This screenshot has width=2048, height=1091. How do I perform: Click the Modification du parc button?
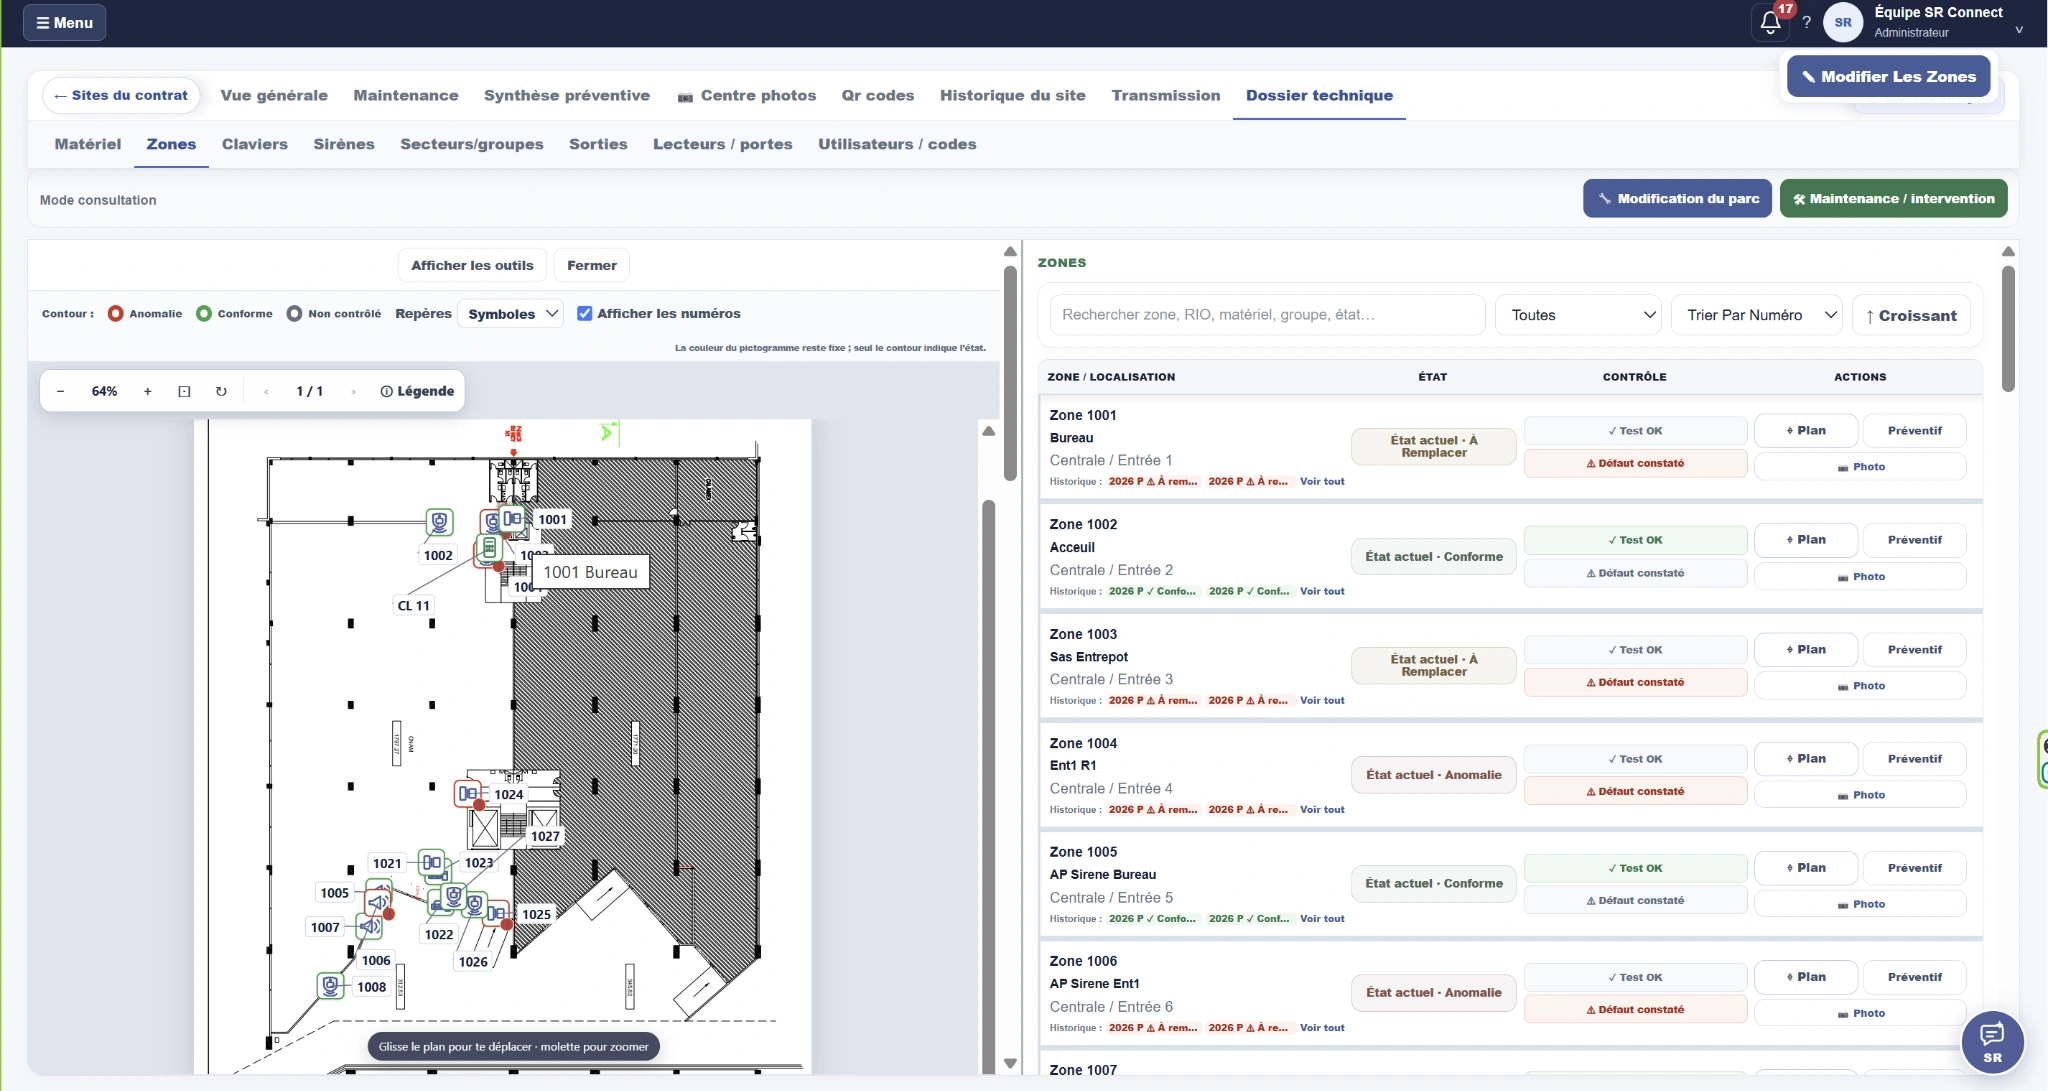tap(1677, 198)
